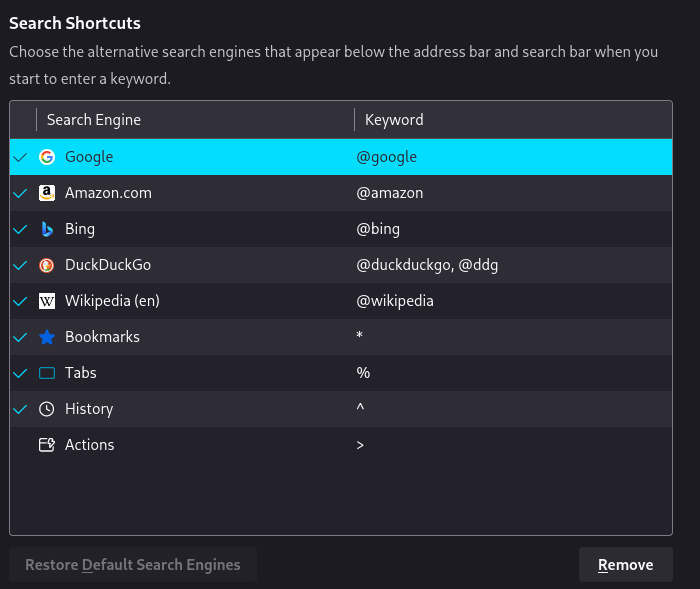Viewport: 700px width, 589px height.
Task: Click the History clock icon
Action: 47,409
